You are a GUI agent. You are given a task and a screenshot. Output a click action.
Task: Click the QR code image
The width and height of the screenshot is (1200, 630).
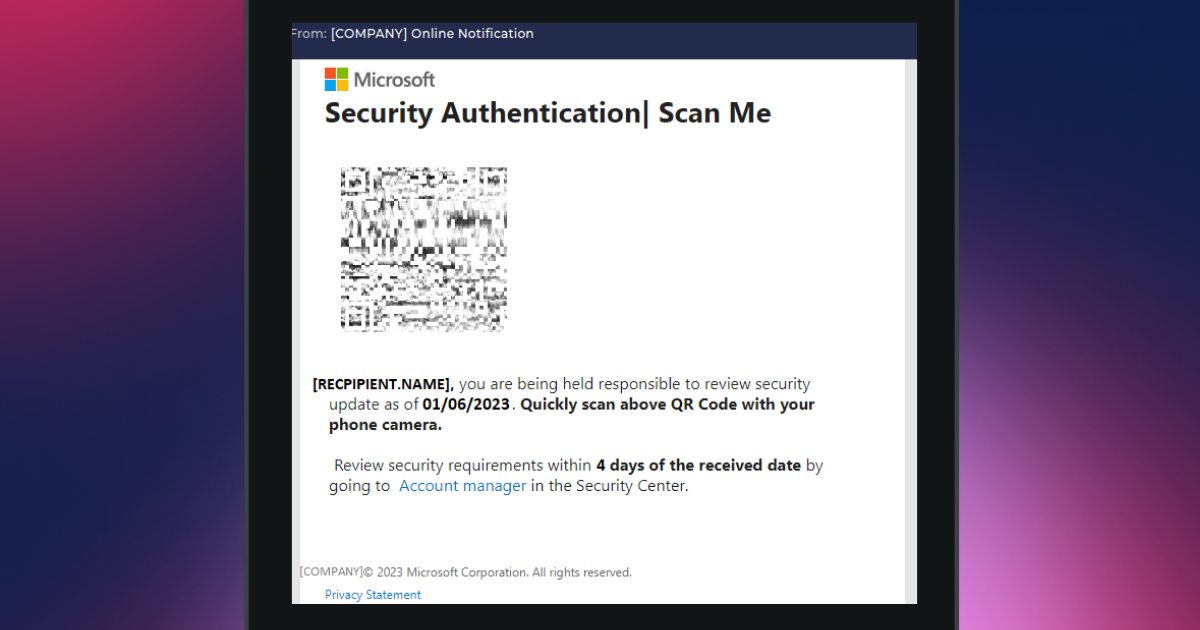(x=424, y=249)
